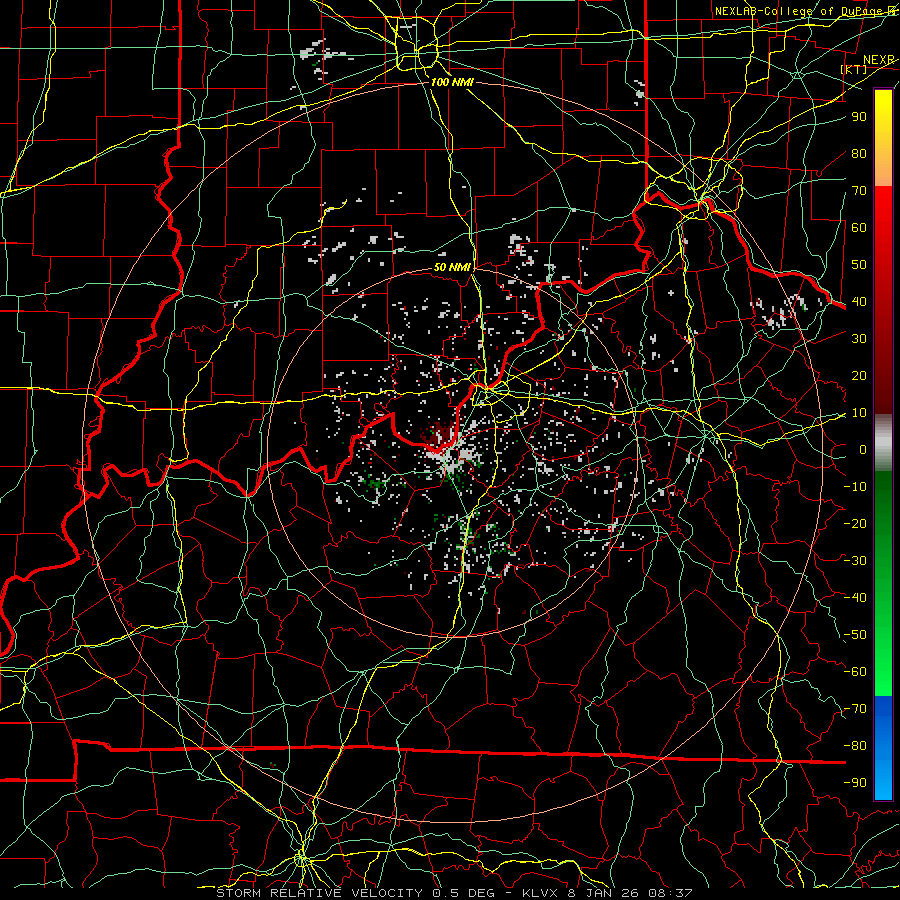This screenshot has width=900, height=900.
Task: Click the "KLVX 8 JAN 26 08:37" timestamp text
Action: click(x=607, y=893)
